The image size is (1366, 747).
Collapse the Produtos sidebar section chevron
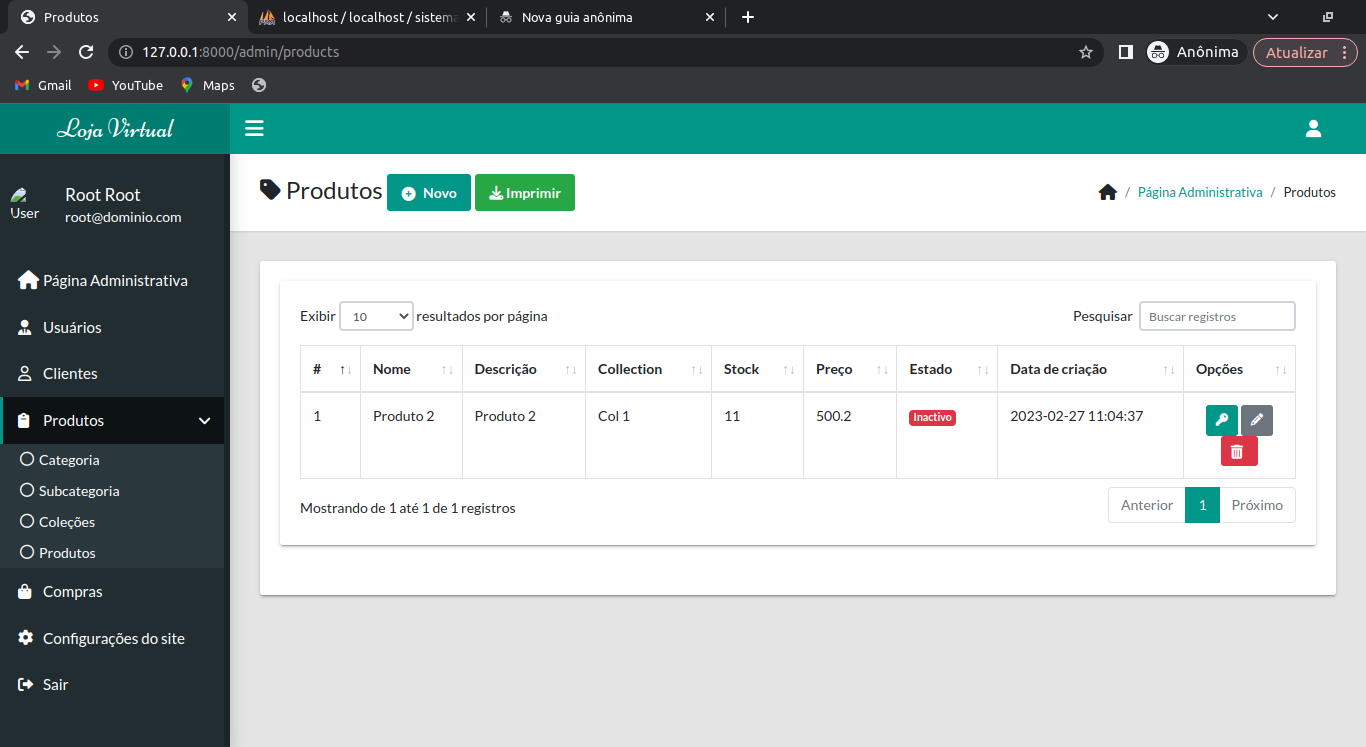click(205, 420)
